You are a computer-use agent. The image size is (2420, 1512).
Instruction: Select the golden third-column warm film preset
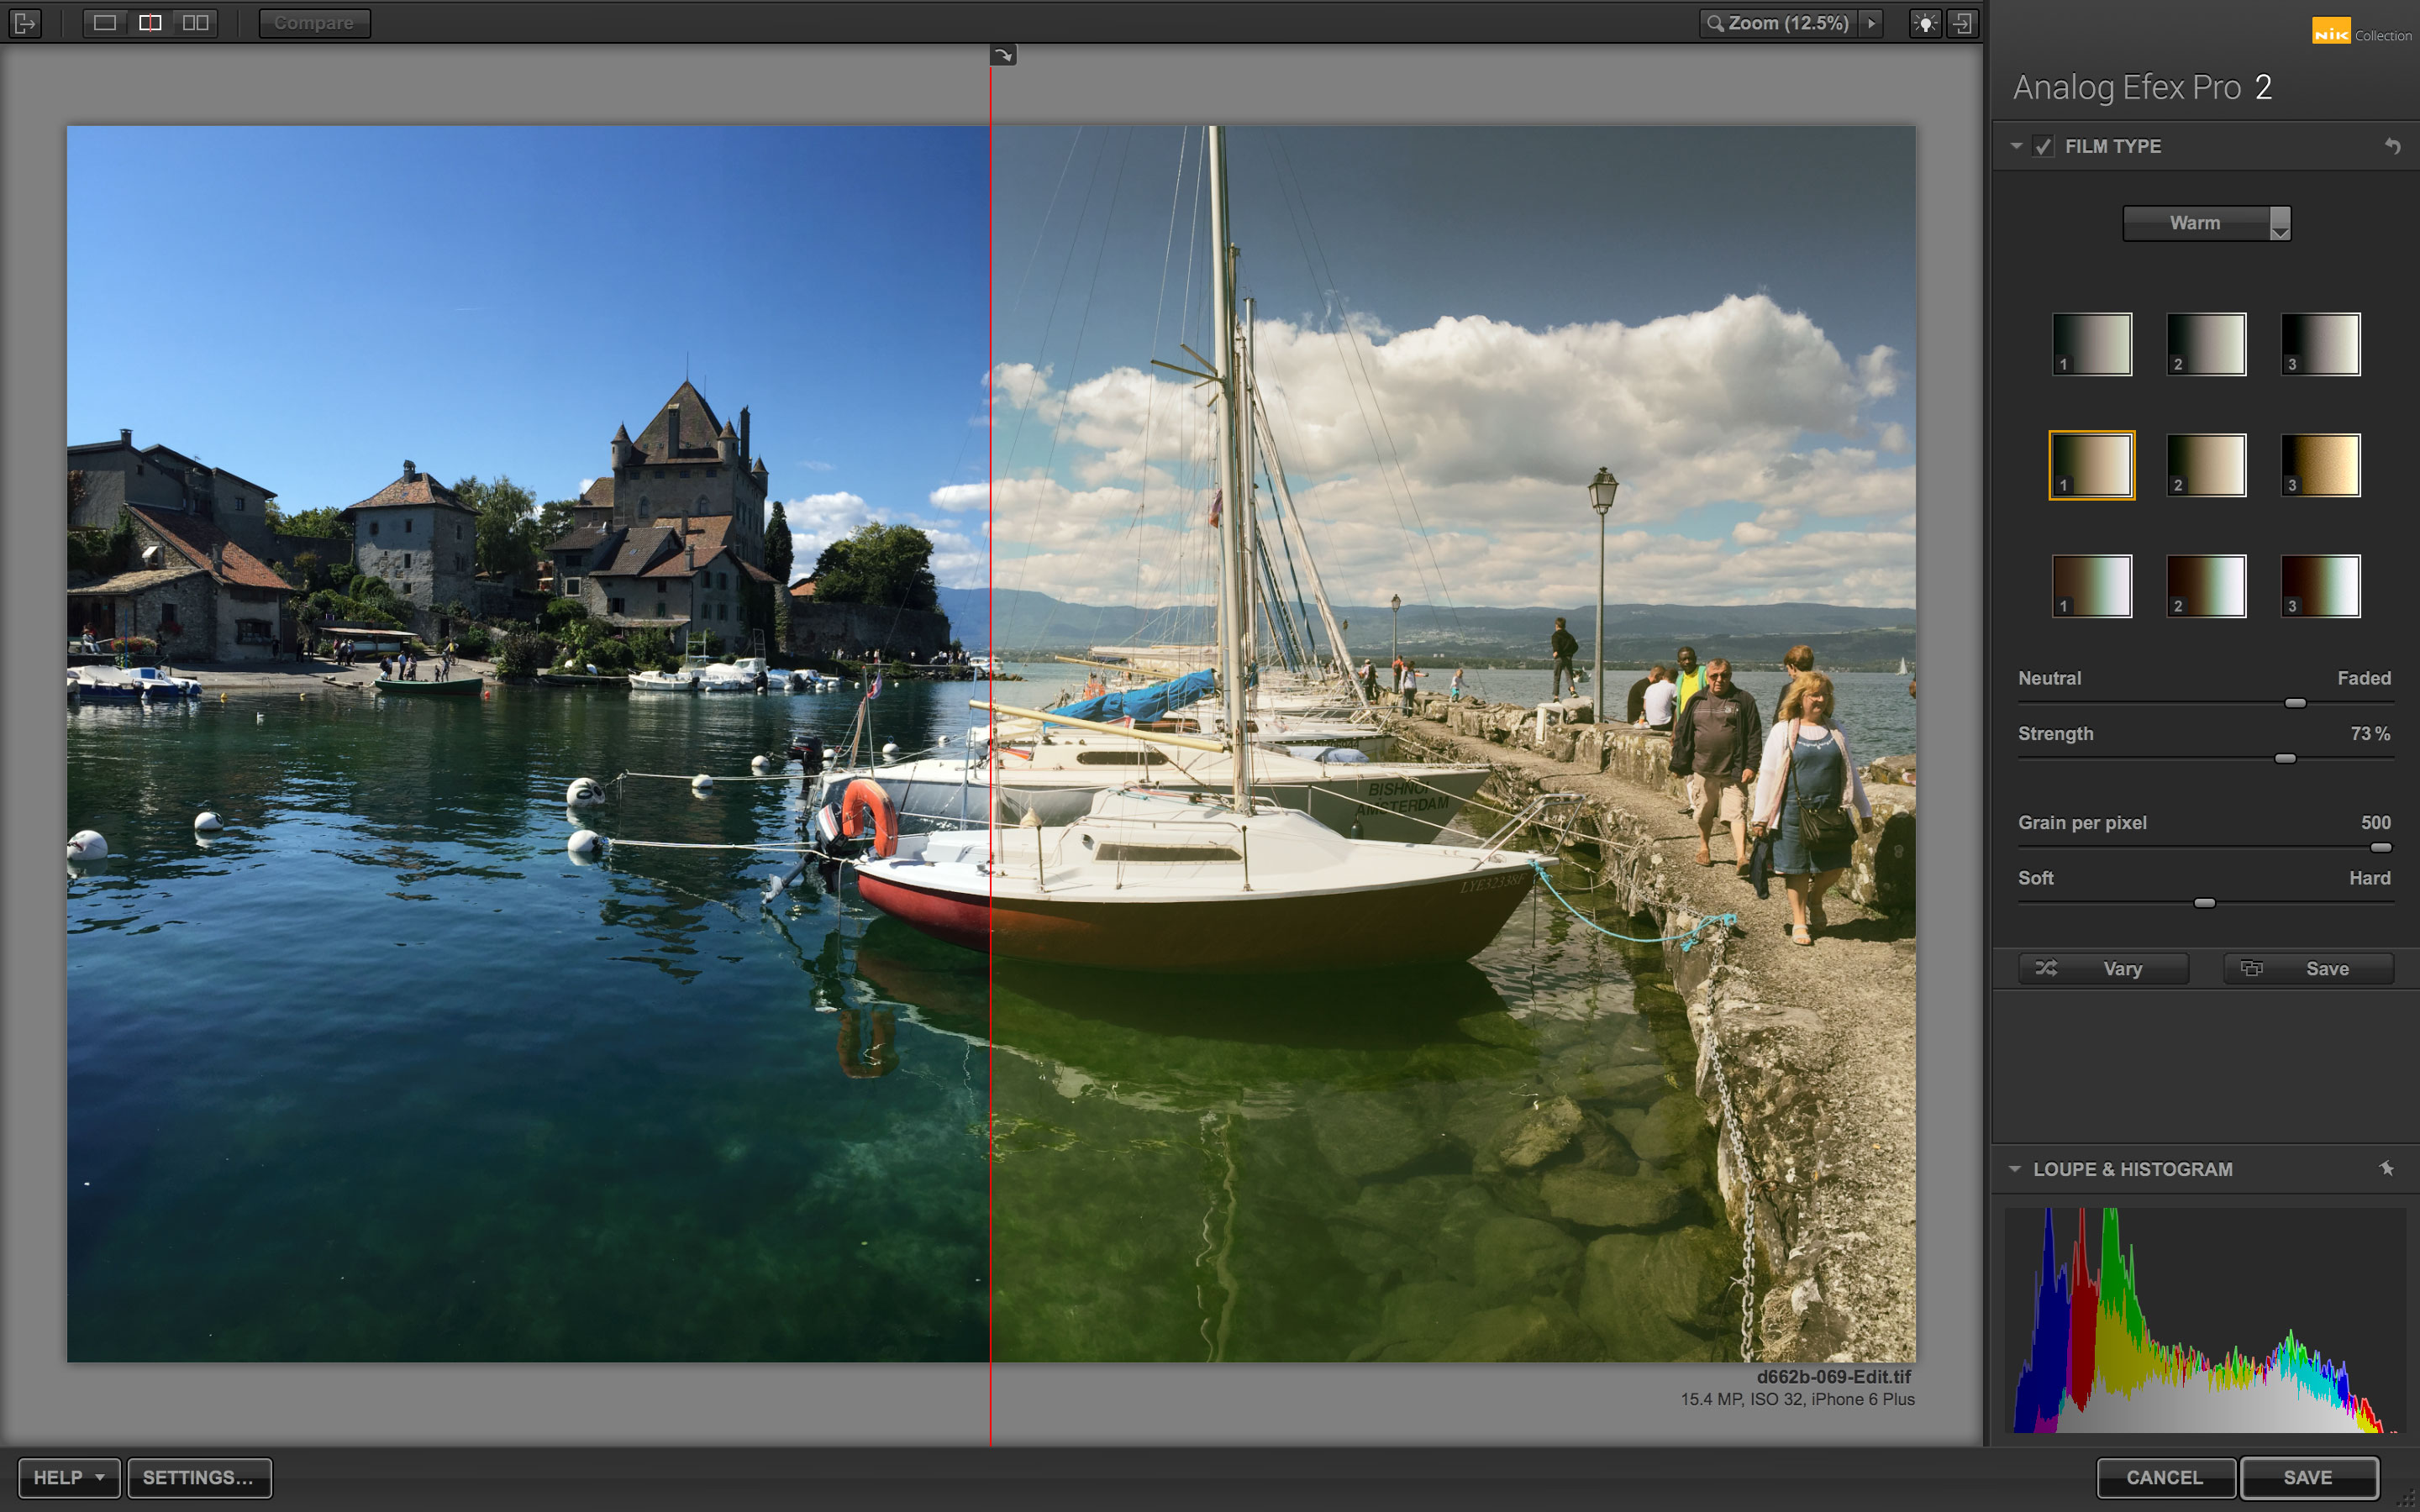coord(2320,465)
